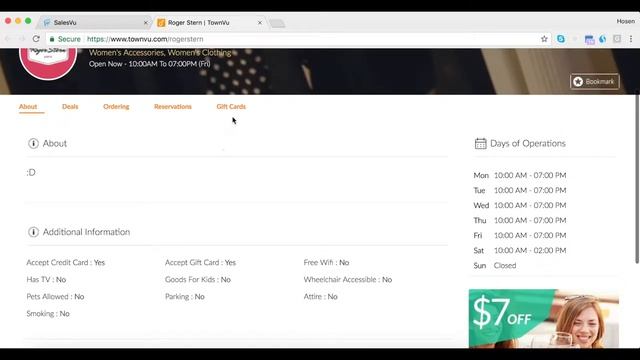Click 'Wheelchair Accessible : No' text
This screenshot has height=360, width=640.
[348, 280]
